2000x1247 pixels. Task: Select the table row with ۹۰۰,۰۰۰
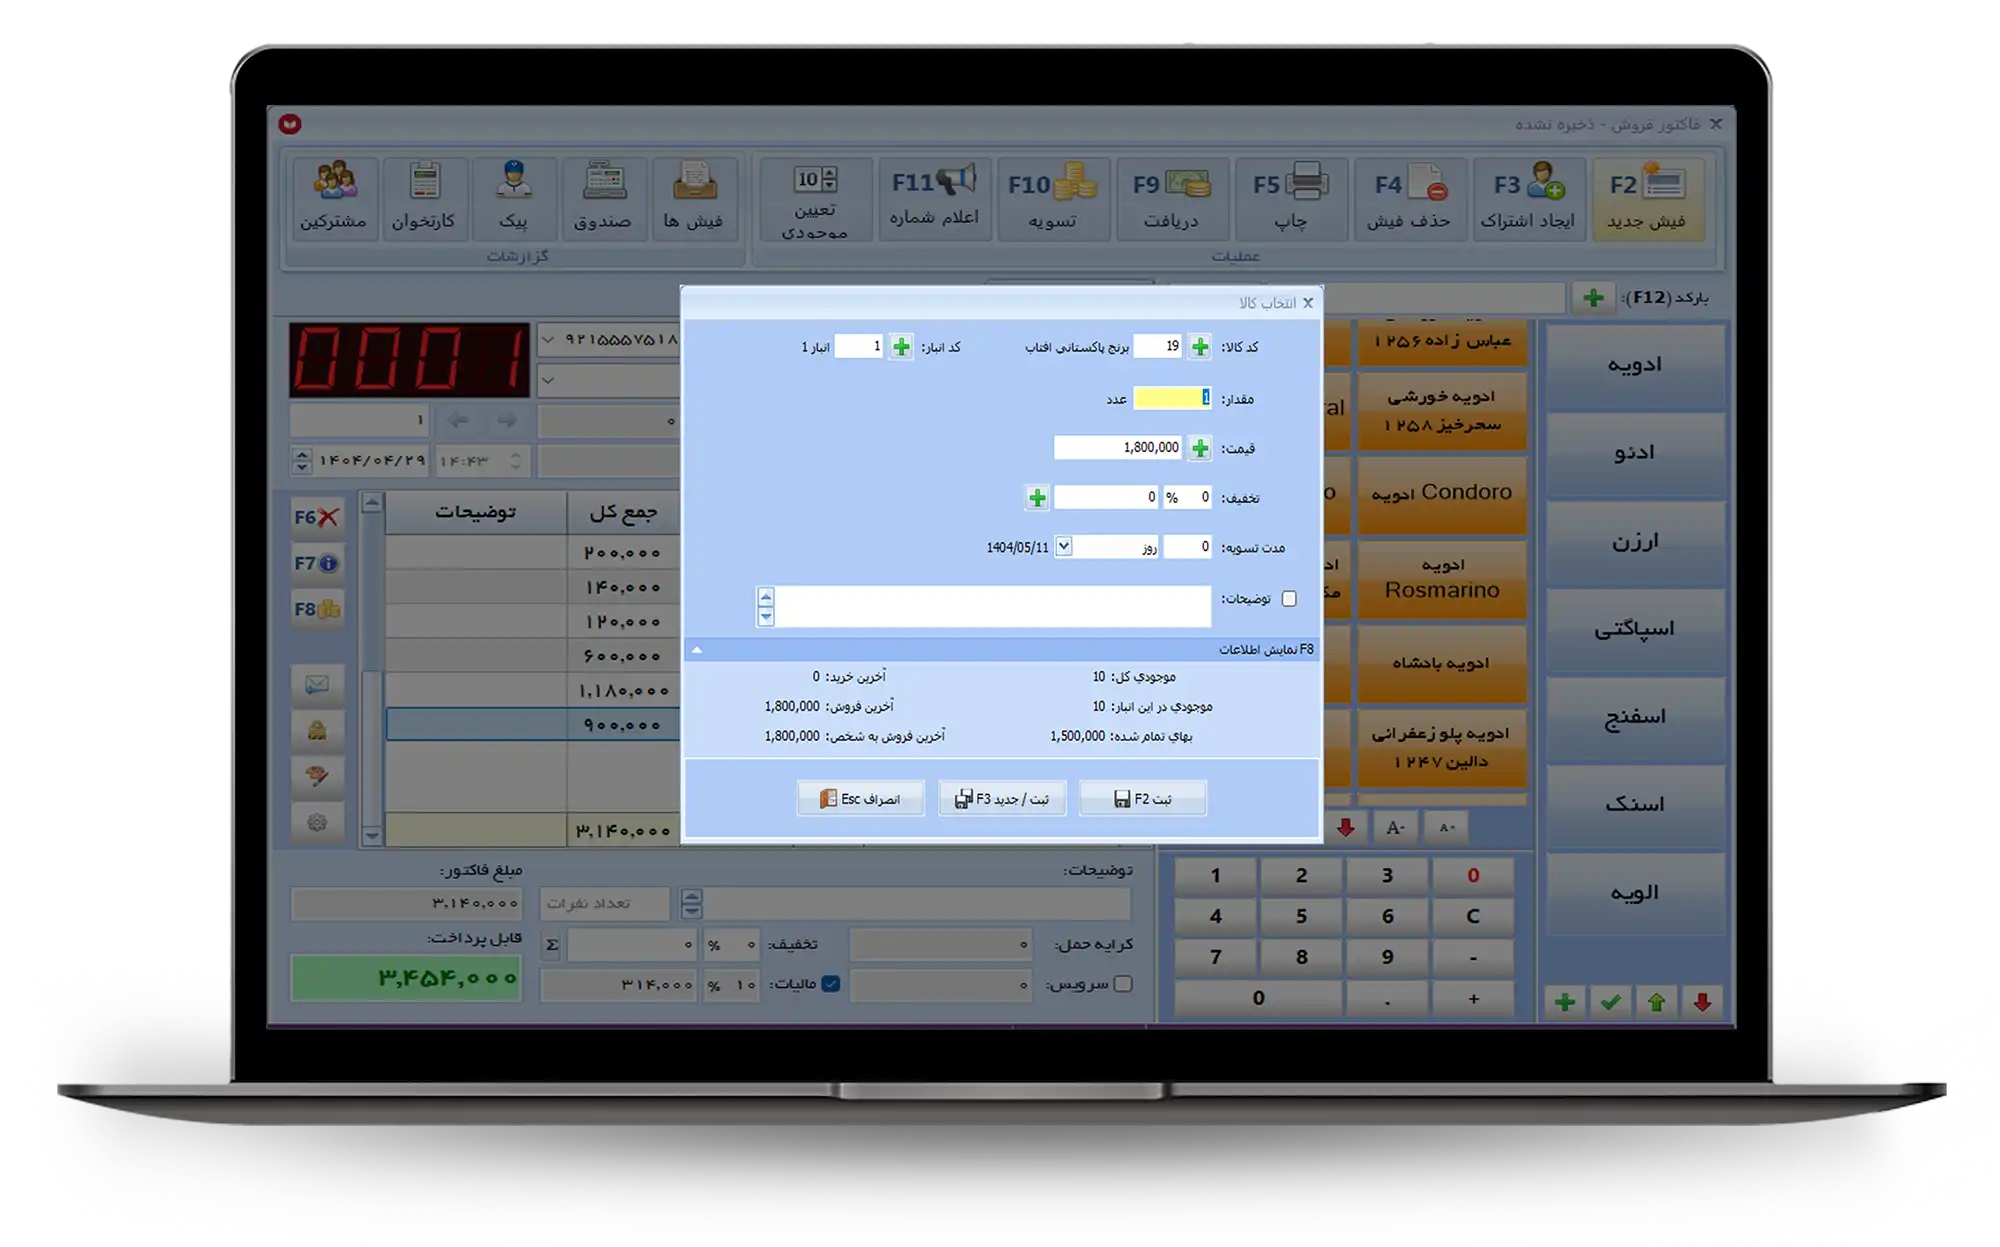533,724
